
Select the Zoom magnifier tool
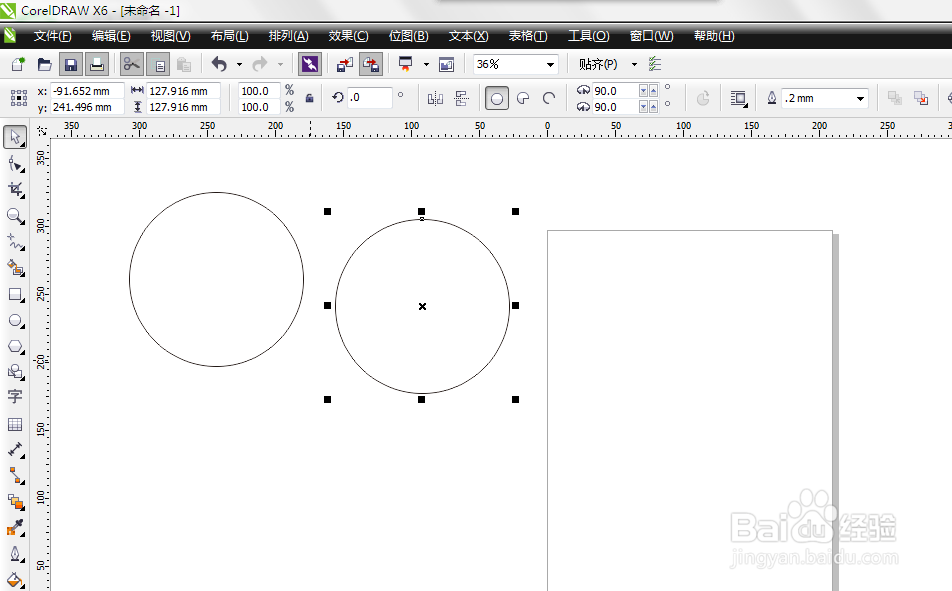pyautogui.click(x=15, y=216)
